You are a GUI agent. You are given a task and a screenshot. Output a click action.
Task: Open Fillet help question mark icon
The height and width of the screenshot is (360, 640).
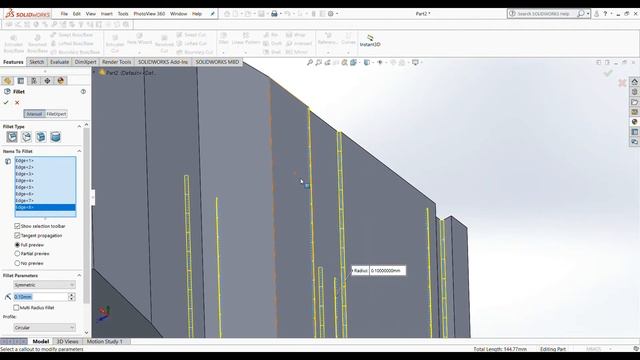(83, 91)
